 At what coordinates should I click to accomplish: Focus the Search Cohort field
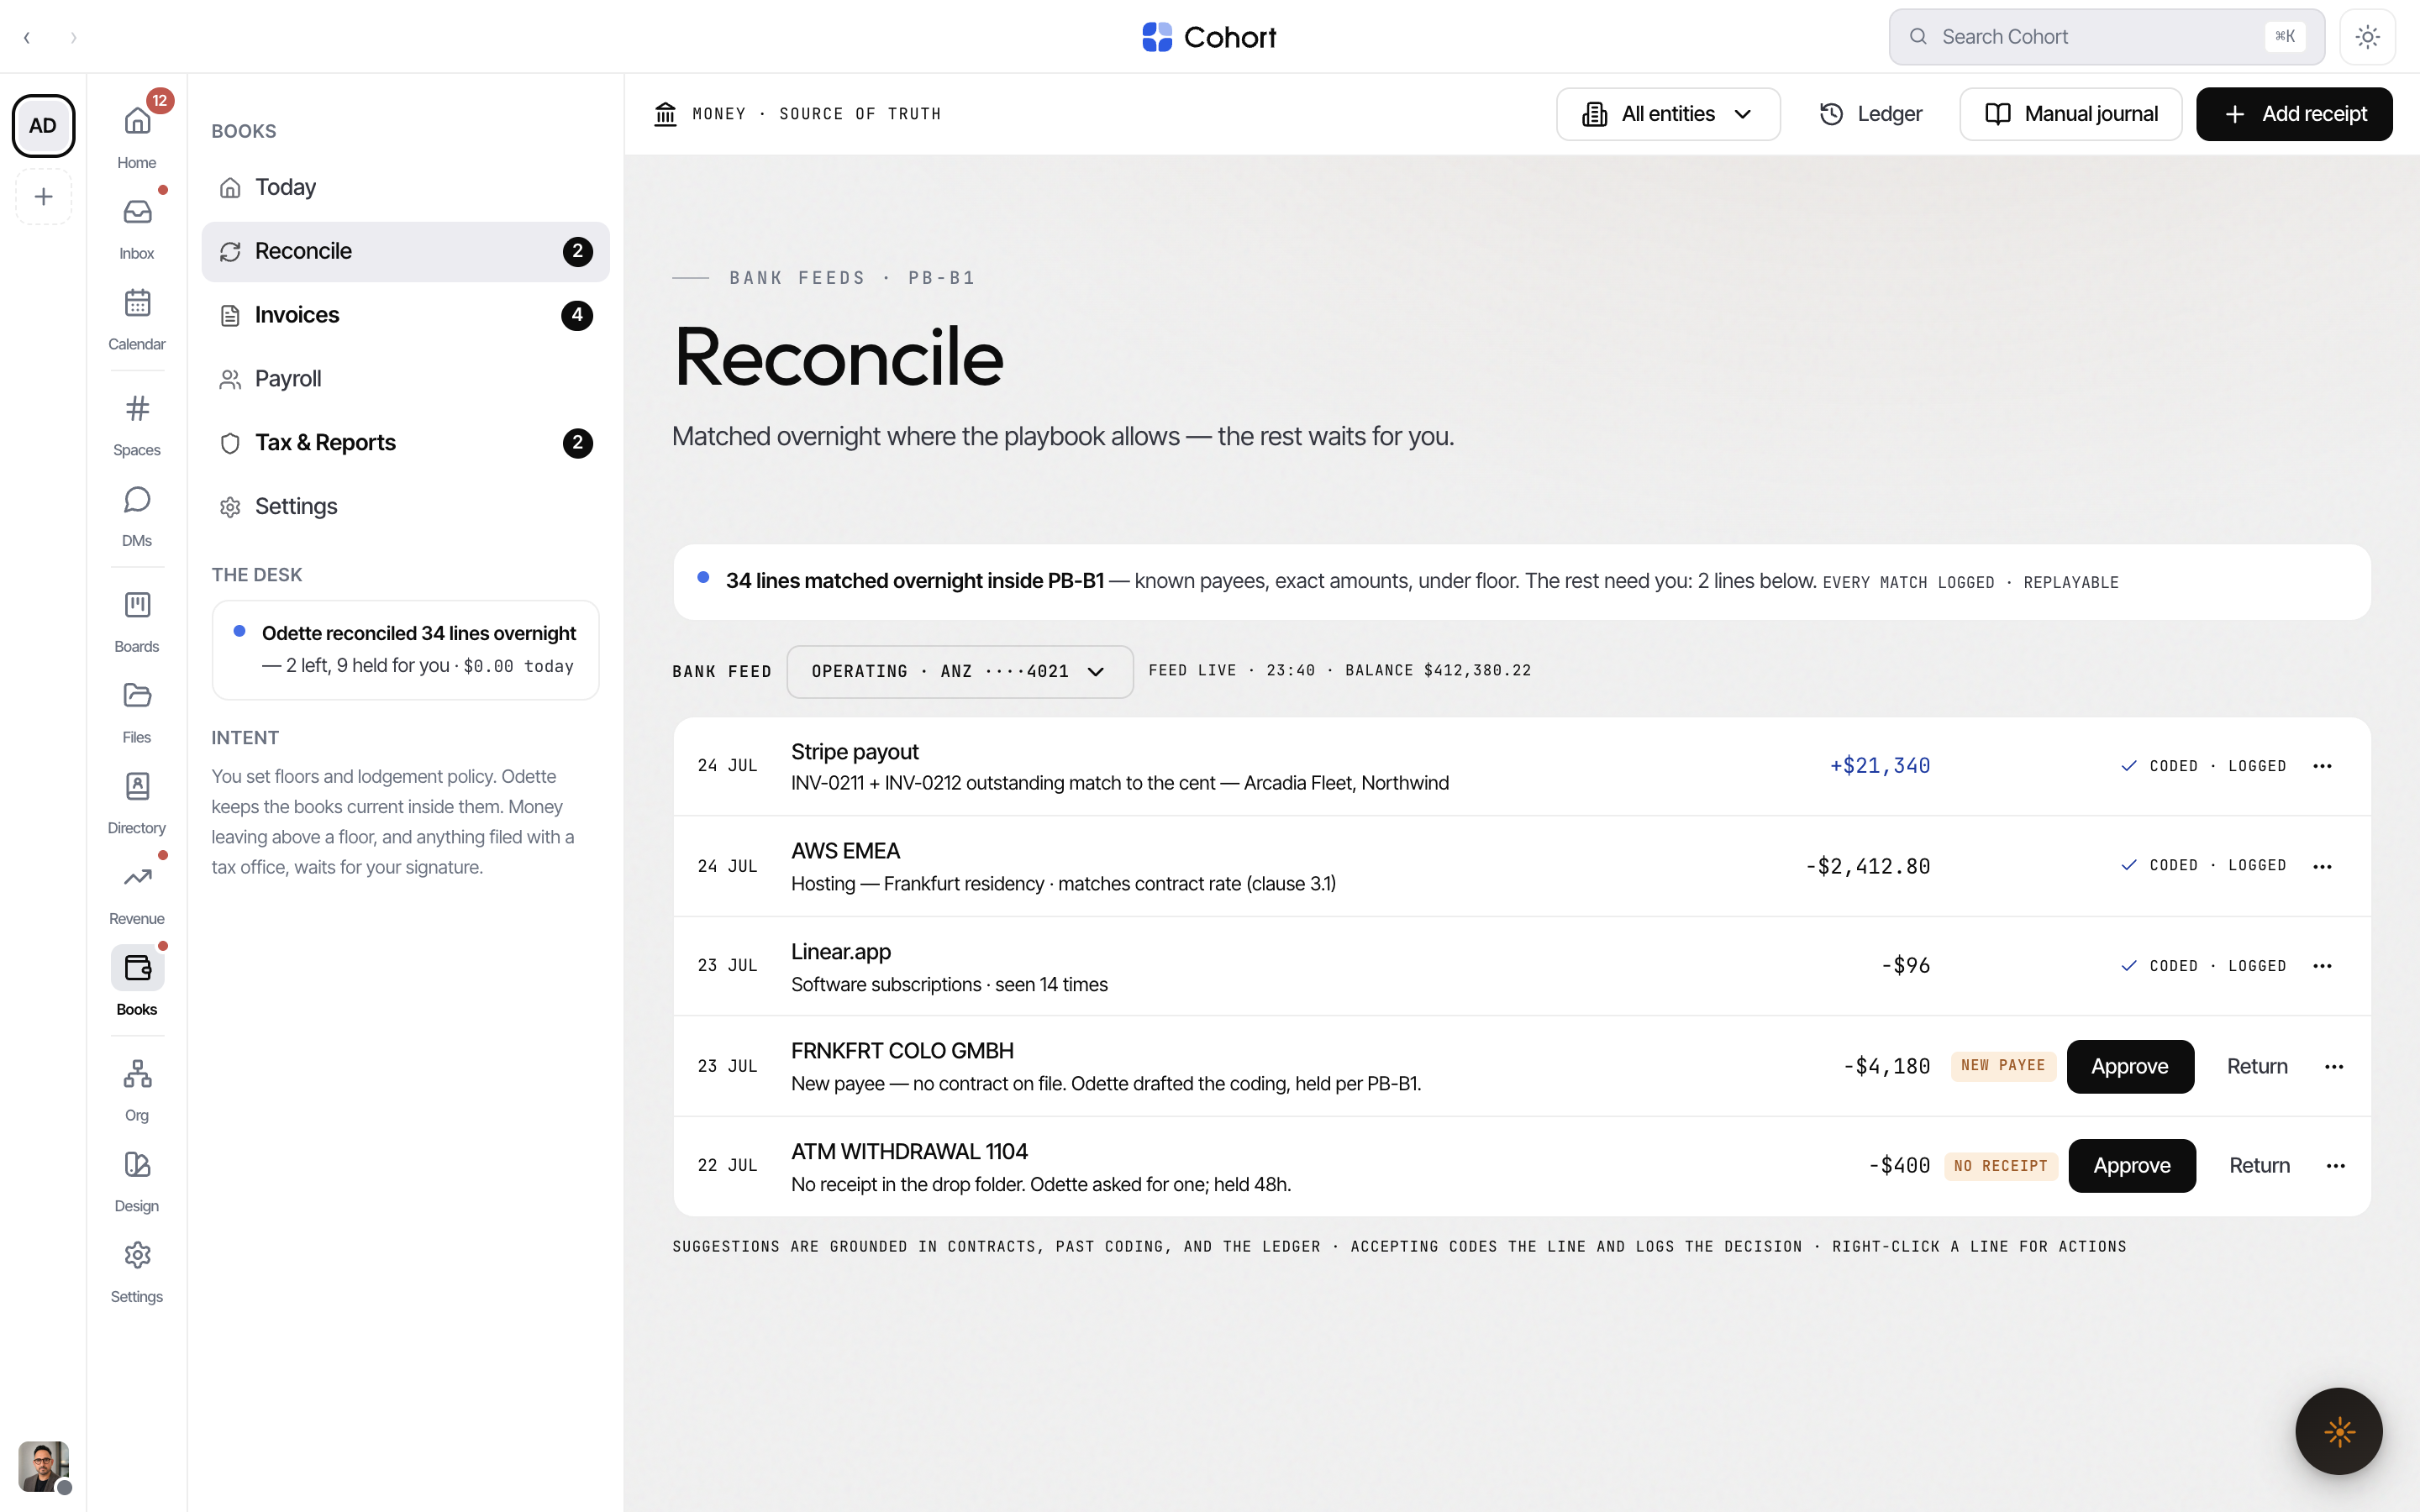[2106, 37]
